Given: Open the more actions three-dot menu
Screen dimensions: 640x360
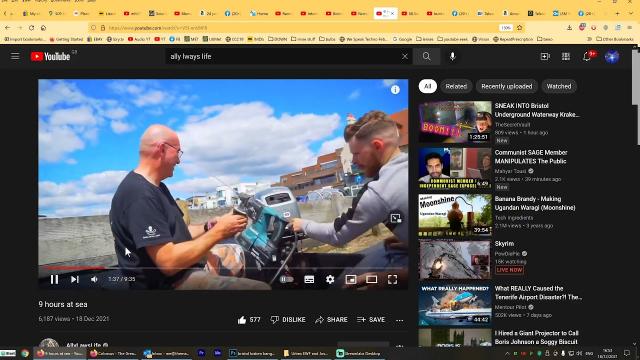Looking at the screenshot, I should click(x=400, y=320).
